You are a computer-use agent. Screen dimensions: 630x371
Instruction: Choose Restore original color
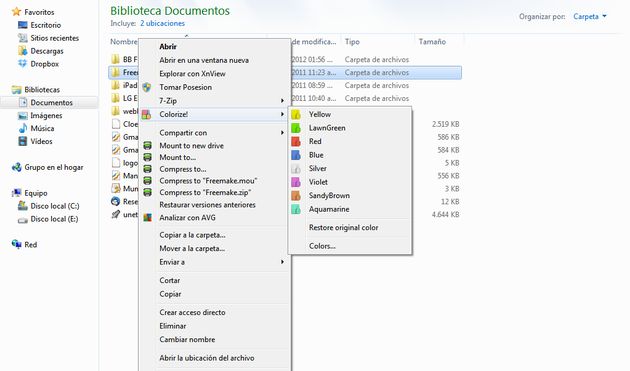point(344,228)
